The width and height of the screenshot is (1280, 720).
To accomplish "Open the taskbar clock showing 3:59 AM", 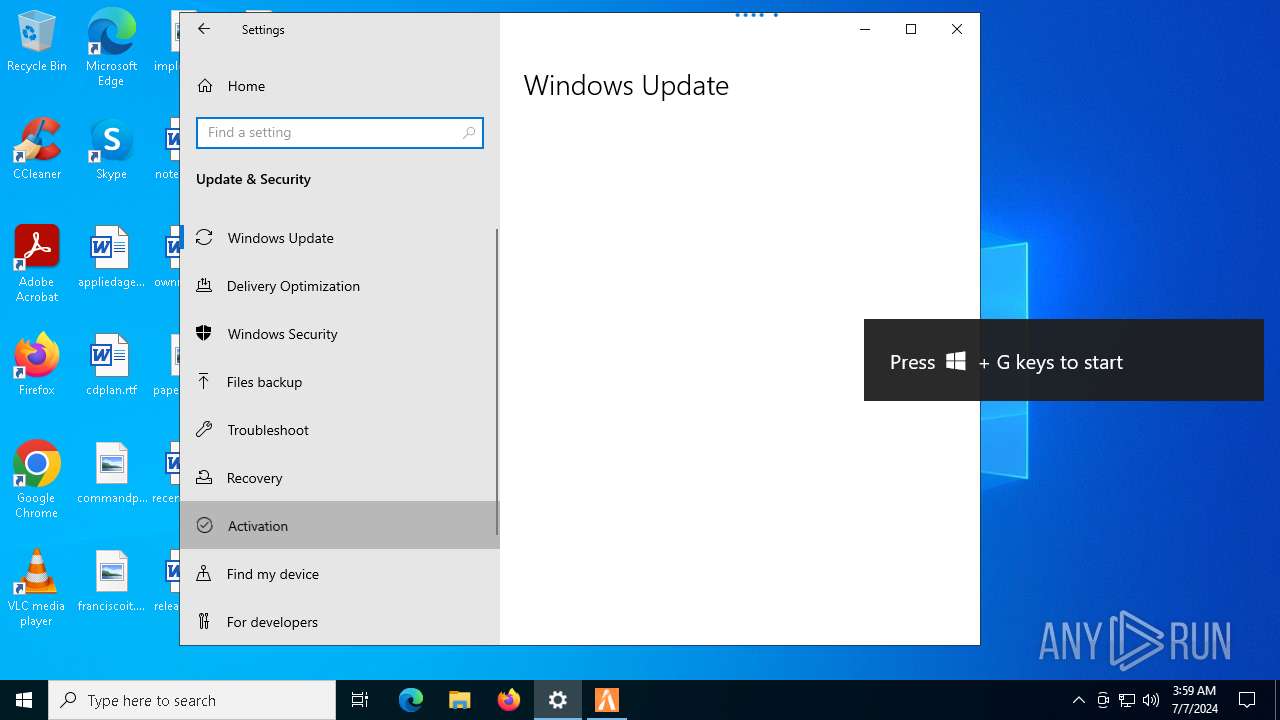I will (1194, 700).
